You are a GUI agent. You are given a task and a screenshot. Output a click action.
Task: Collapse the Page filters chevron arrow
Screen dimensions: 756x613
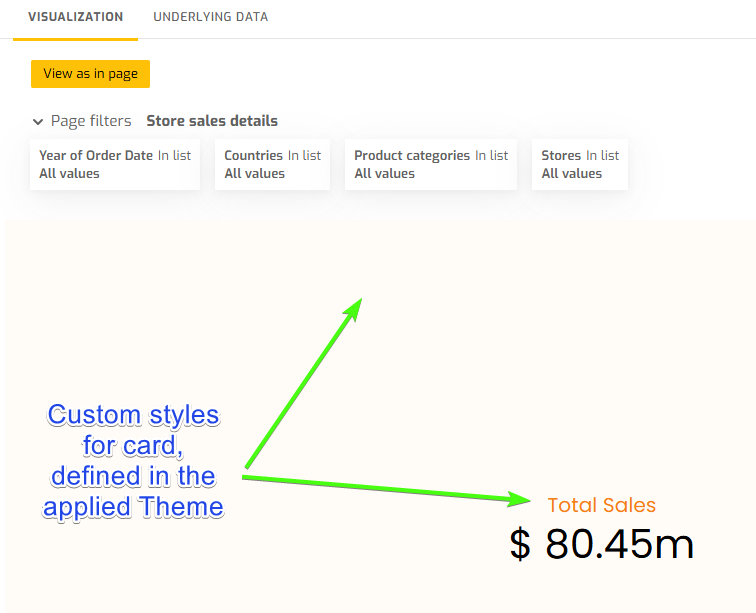pyautogui.click(x=38, y=121)
